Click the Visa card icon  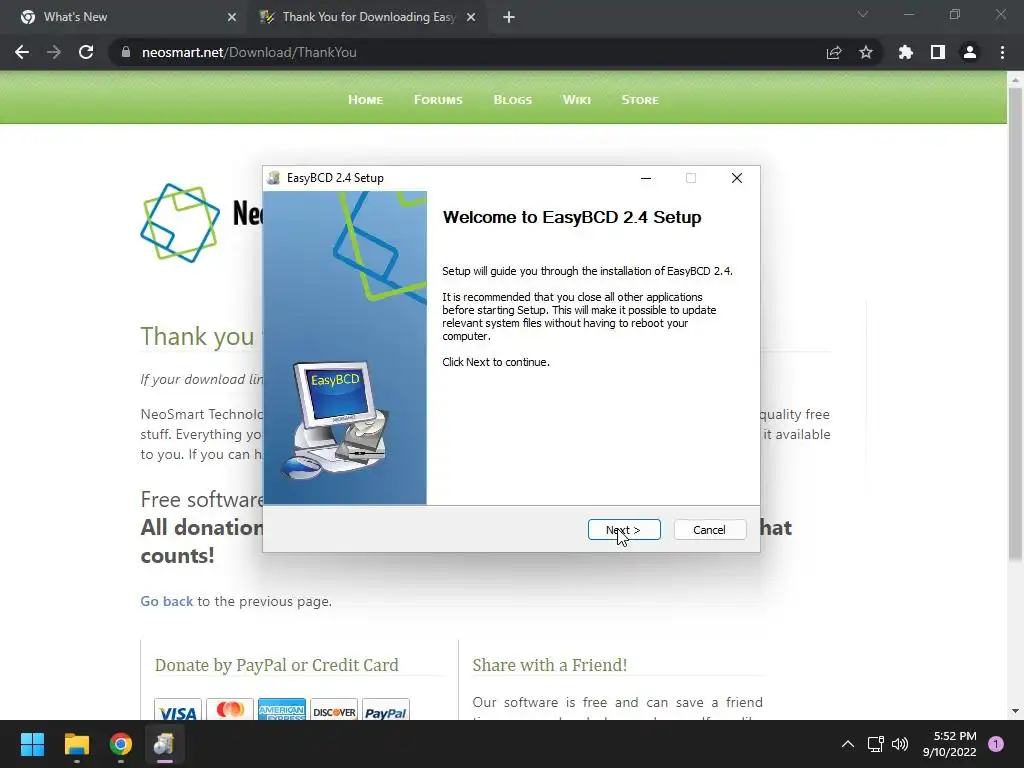[178, 710]
